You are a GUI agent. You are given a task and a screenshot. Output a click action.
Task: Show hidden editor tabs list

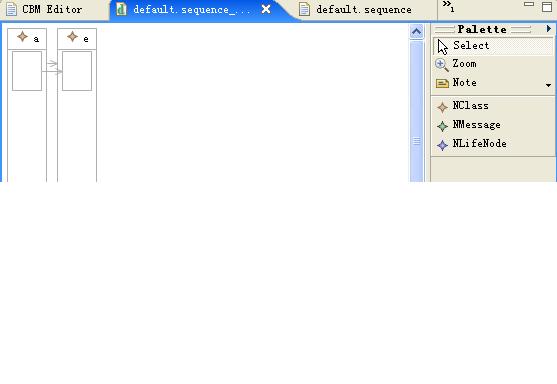[x=448, y=6]
